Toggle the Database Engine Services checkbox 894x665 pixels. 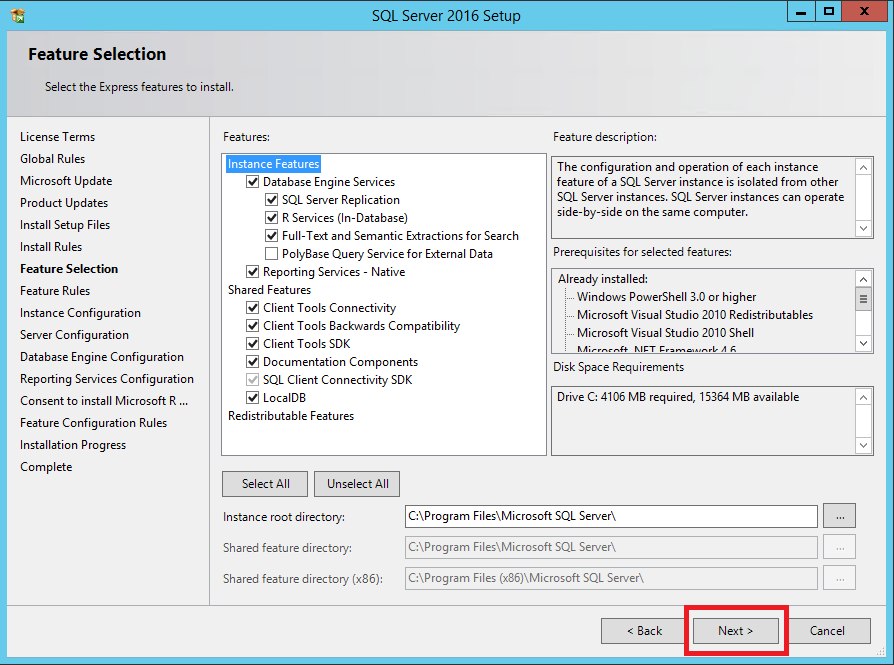(253, 182)
